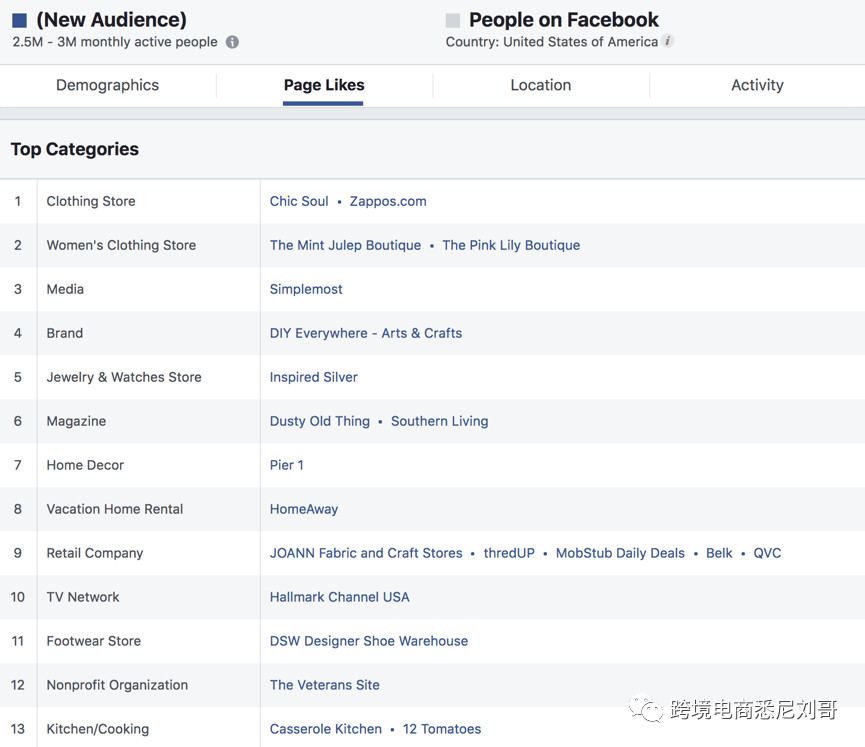Open the Location tab
865x747 pixels.
tap(540, 85)
